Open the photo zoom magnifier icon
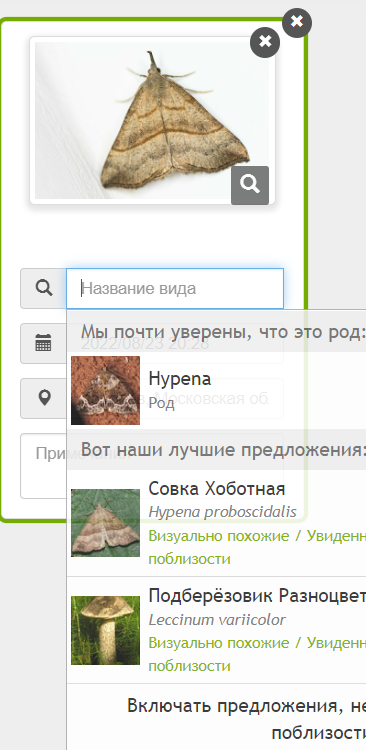Viewport: 366px width, 750px height. [x=250, y=185]
